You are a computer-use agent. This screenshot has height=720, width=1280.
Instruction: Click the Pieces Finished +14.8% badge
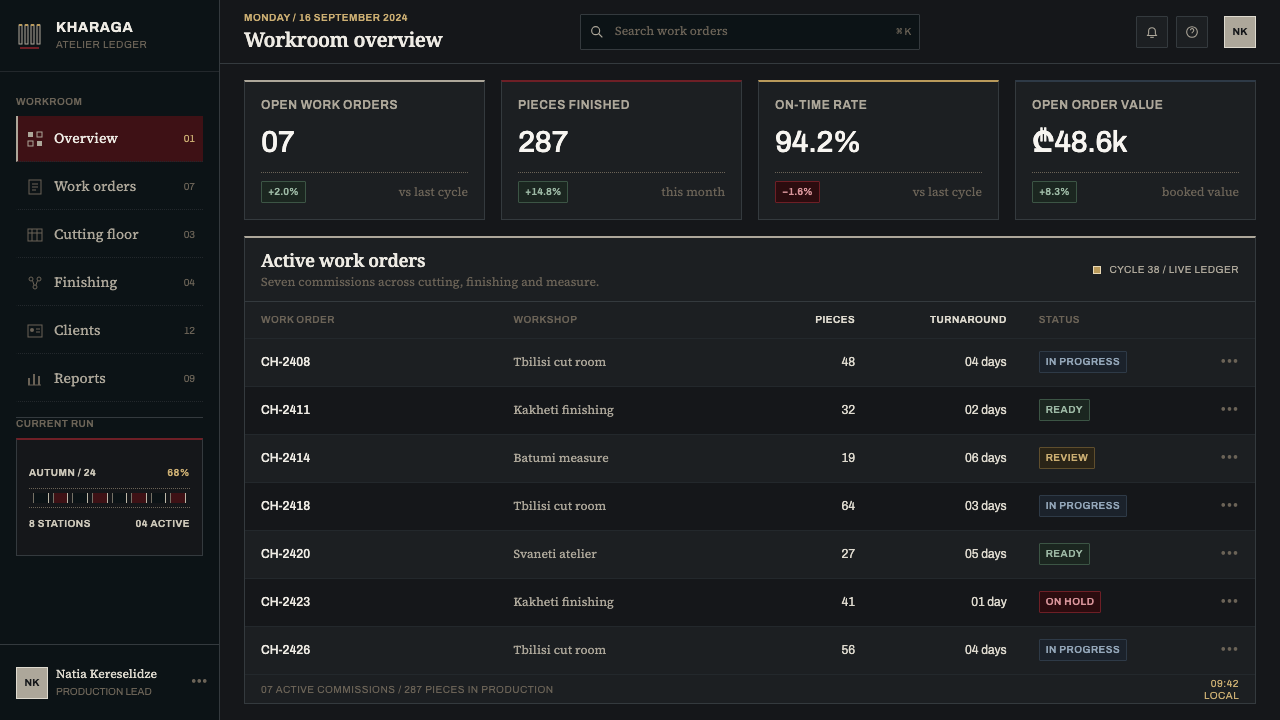543,192
